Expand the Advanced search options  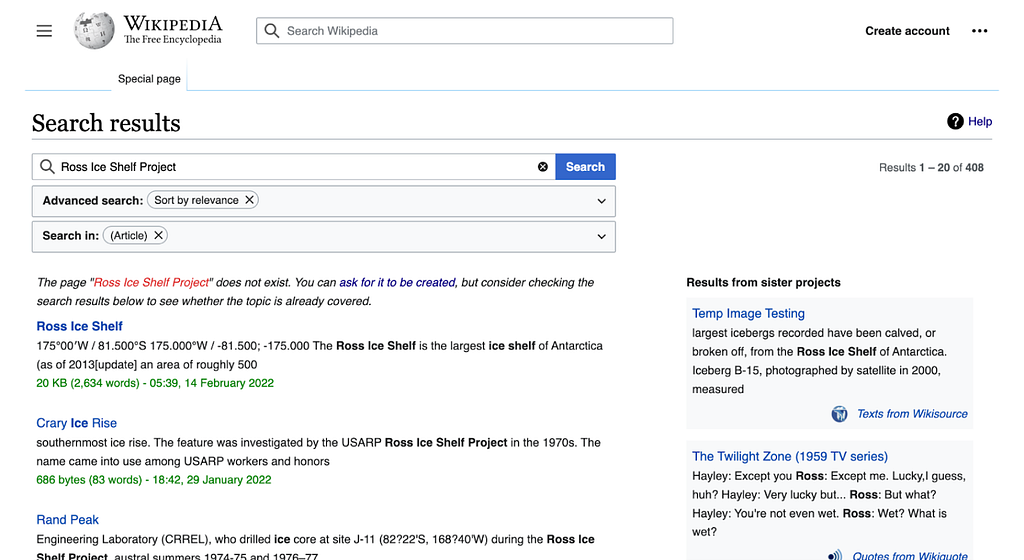pyautogui.click(x=601, y=201)
